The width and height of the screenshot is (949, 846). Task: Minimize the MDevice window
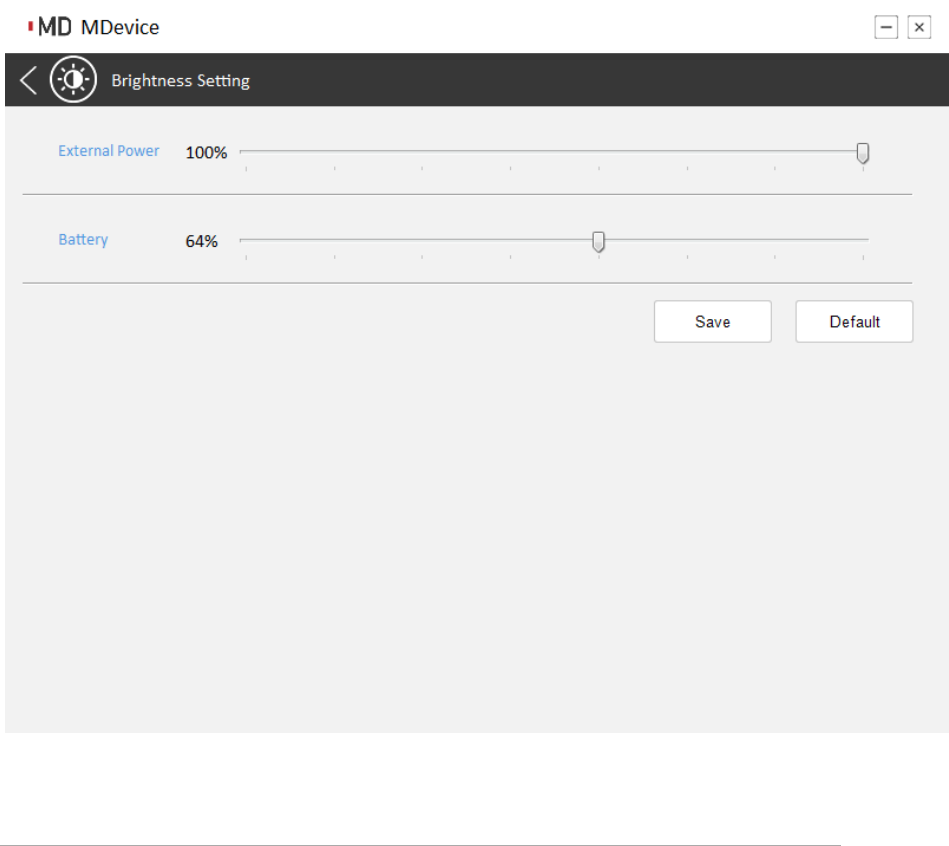[886, 27]
